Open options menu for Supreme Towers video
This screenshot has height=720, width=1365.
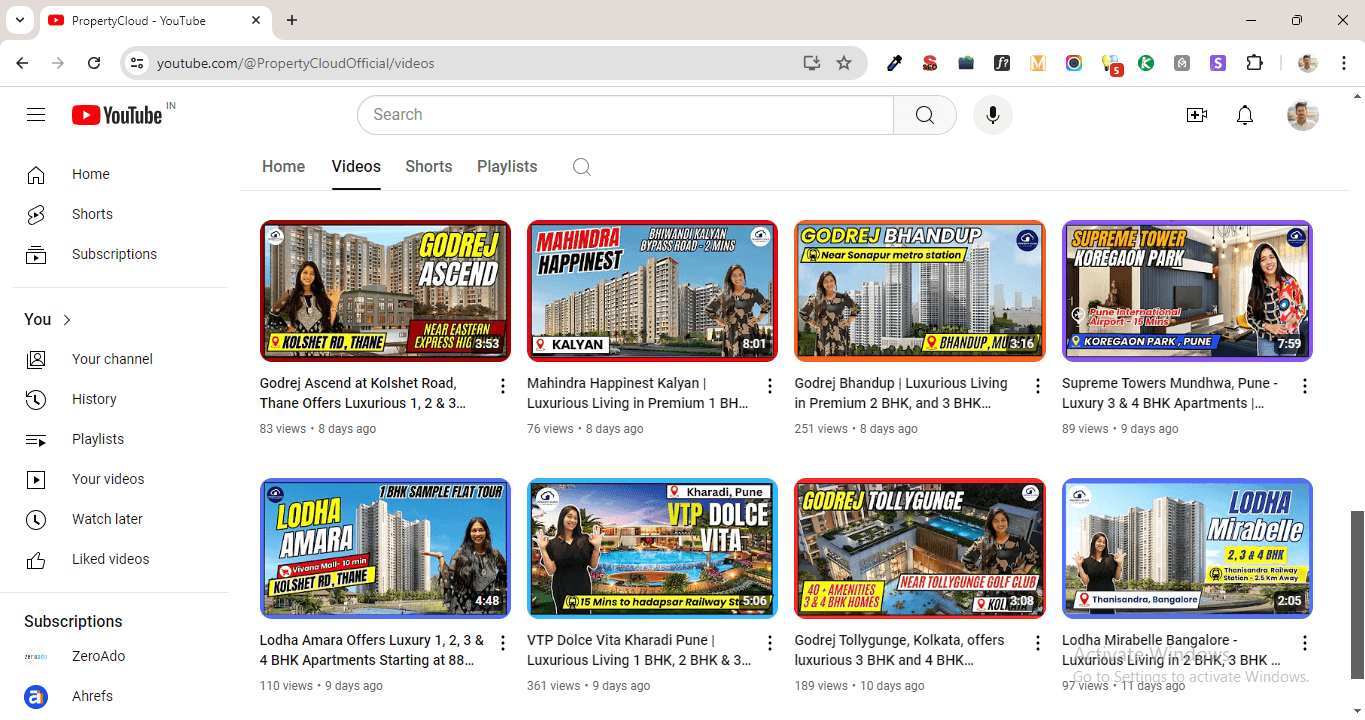coord(1305,386)
